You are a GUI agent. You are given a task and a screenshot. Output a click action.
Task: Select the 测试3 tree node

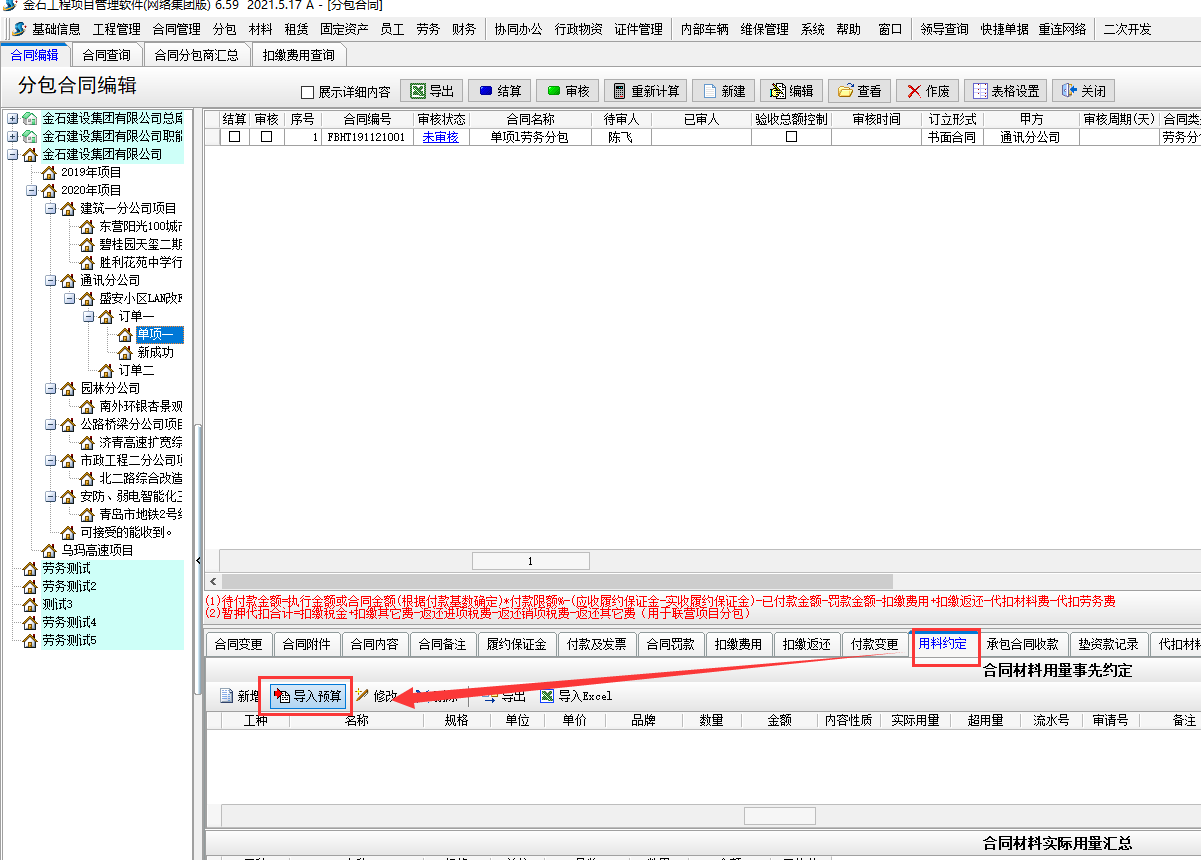point(57,604)
